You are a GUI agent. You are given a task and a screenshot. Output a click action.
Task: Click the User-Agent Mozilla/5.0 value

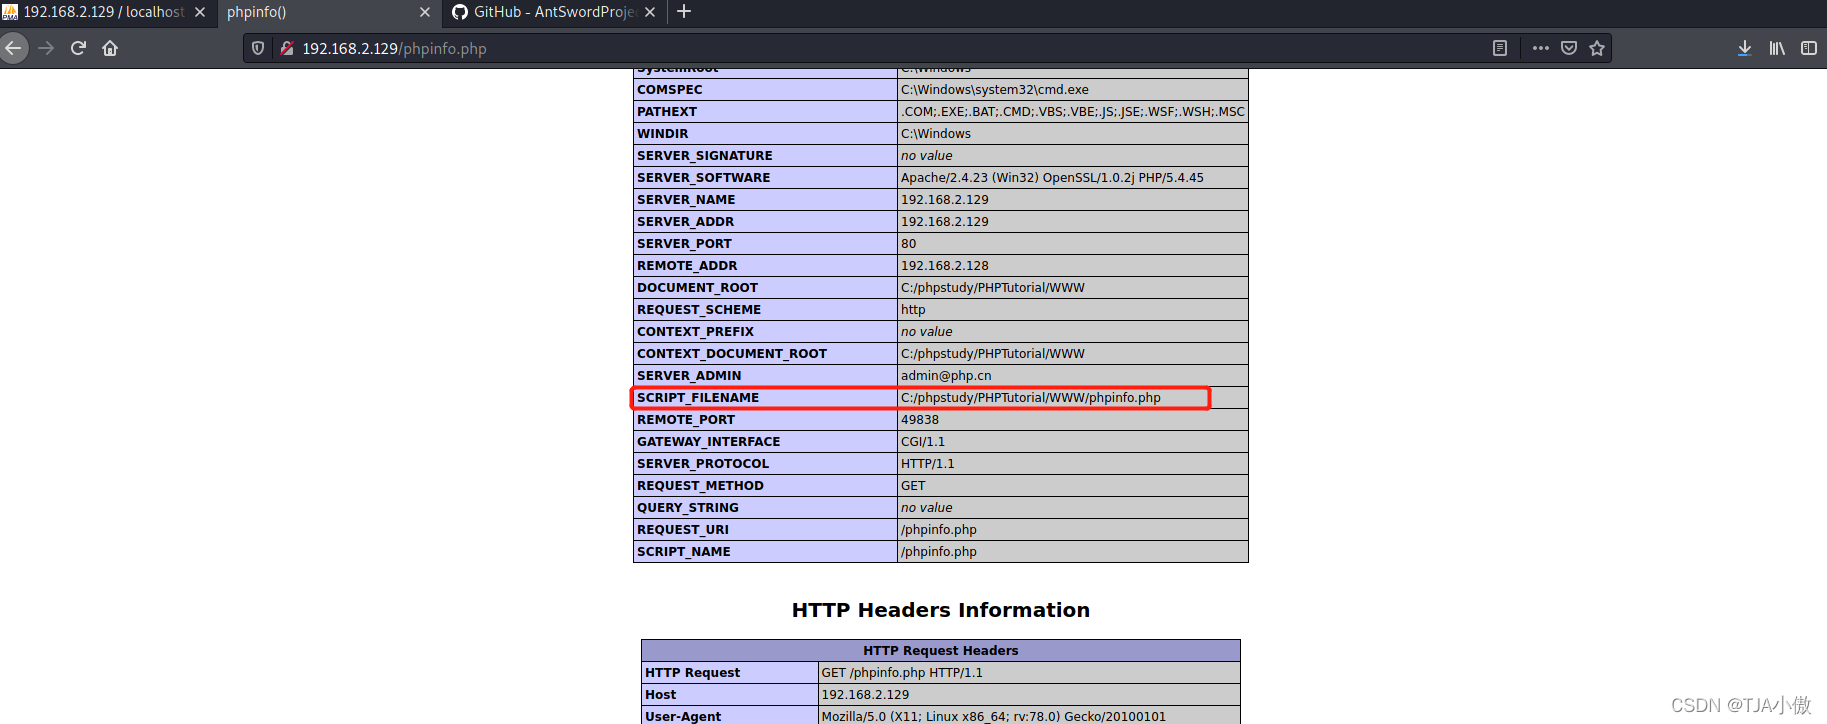point(993,716)
